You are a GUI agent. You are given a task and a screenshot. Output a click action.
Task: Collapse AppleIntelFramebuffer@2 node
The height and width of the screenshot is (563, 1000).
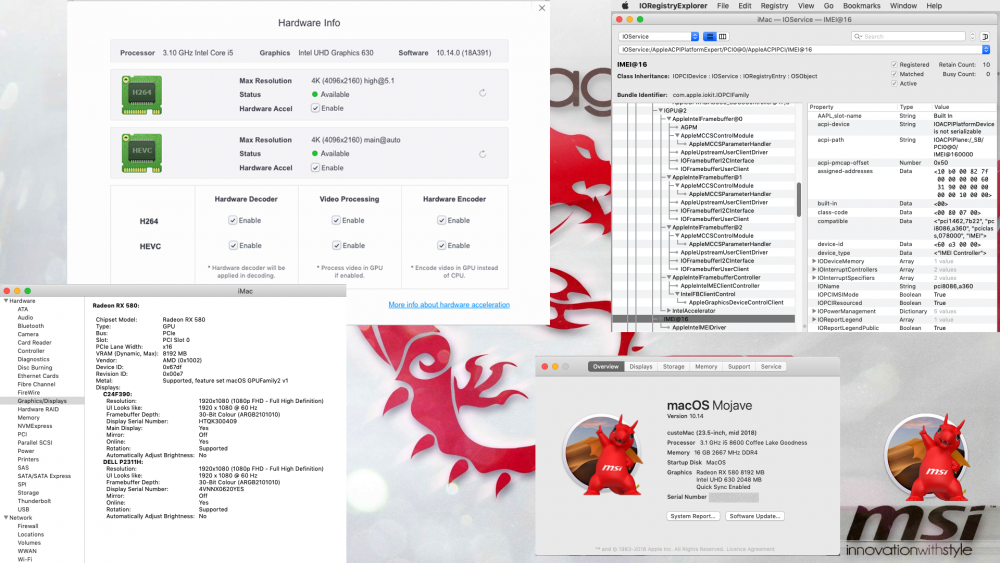click(669, 227)
